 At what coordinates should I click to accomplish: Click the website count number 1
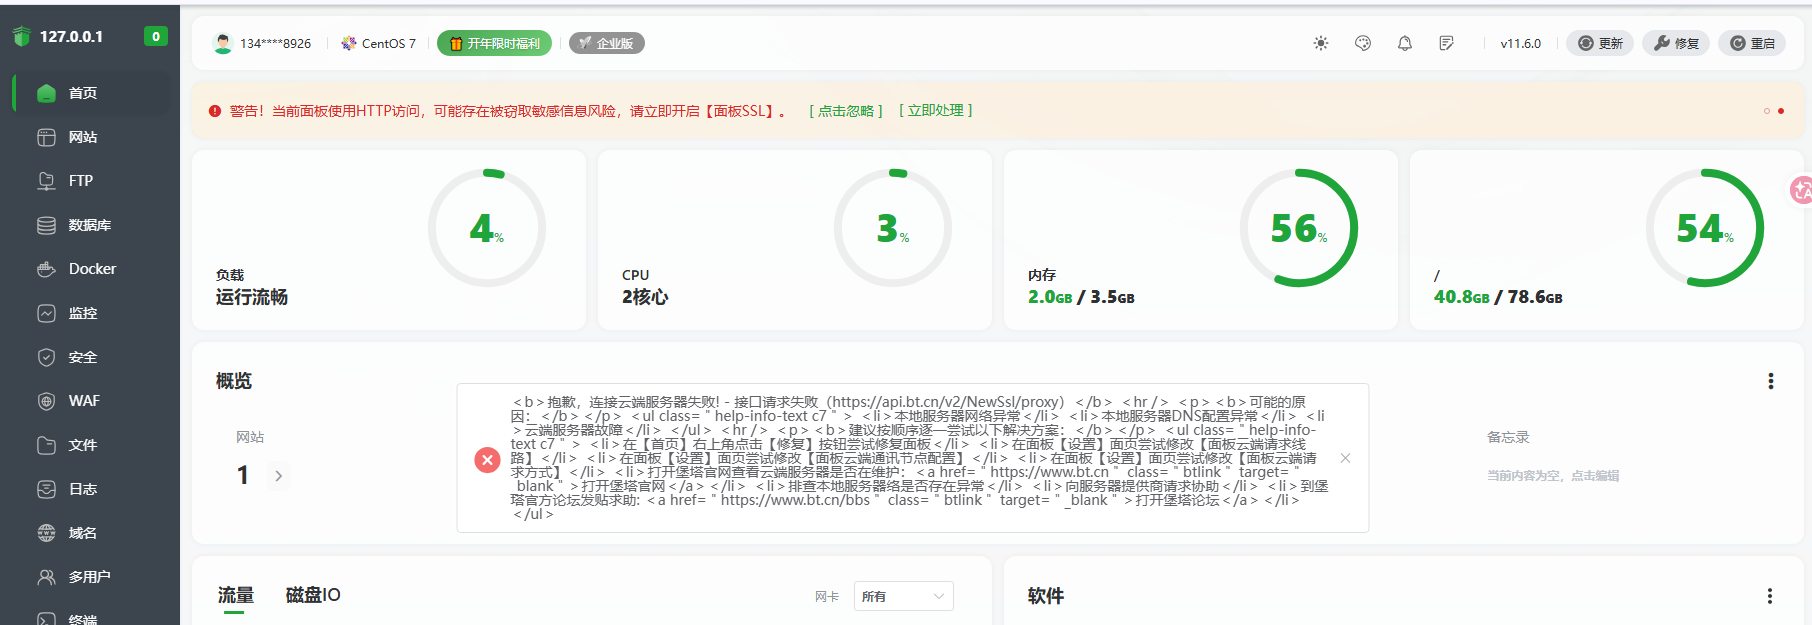[x=243, y=475]
